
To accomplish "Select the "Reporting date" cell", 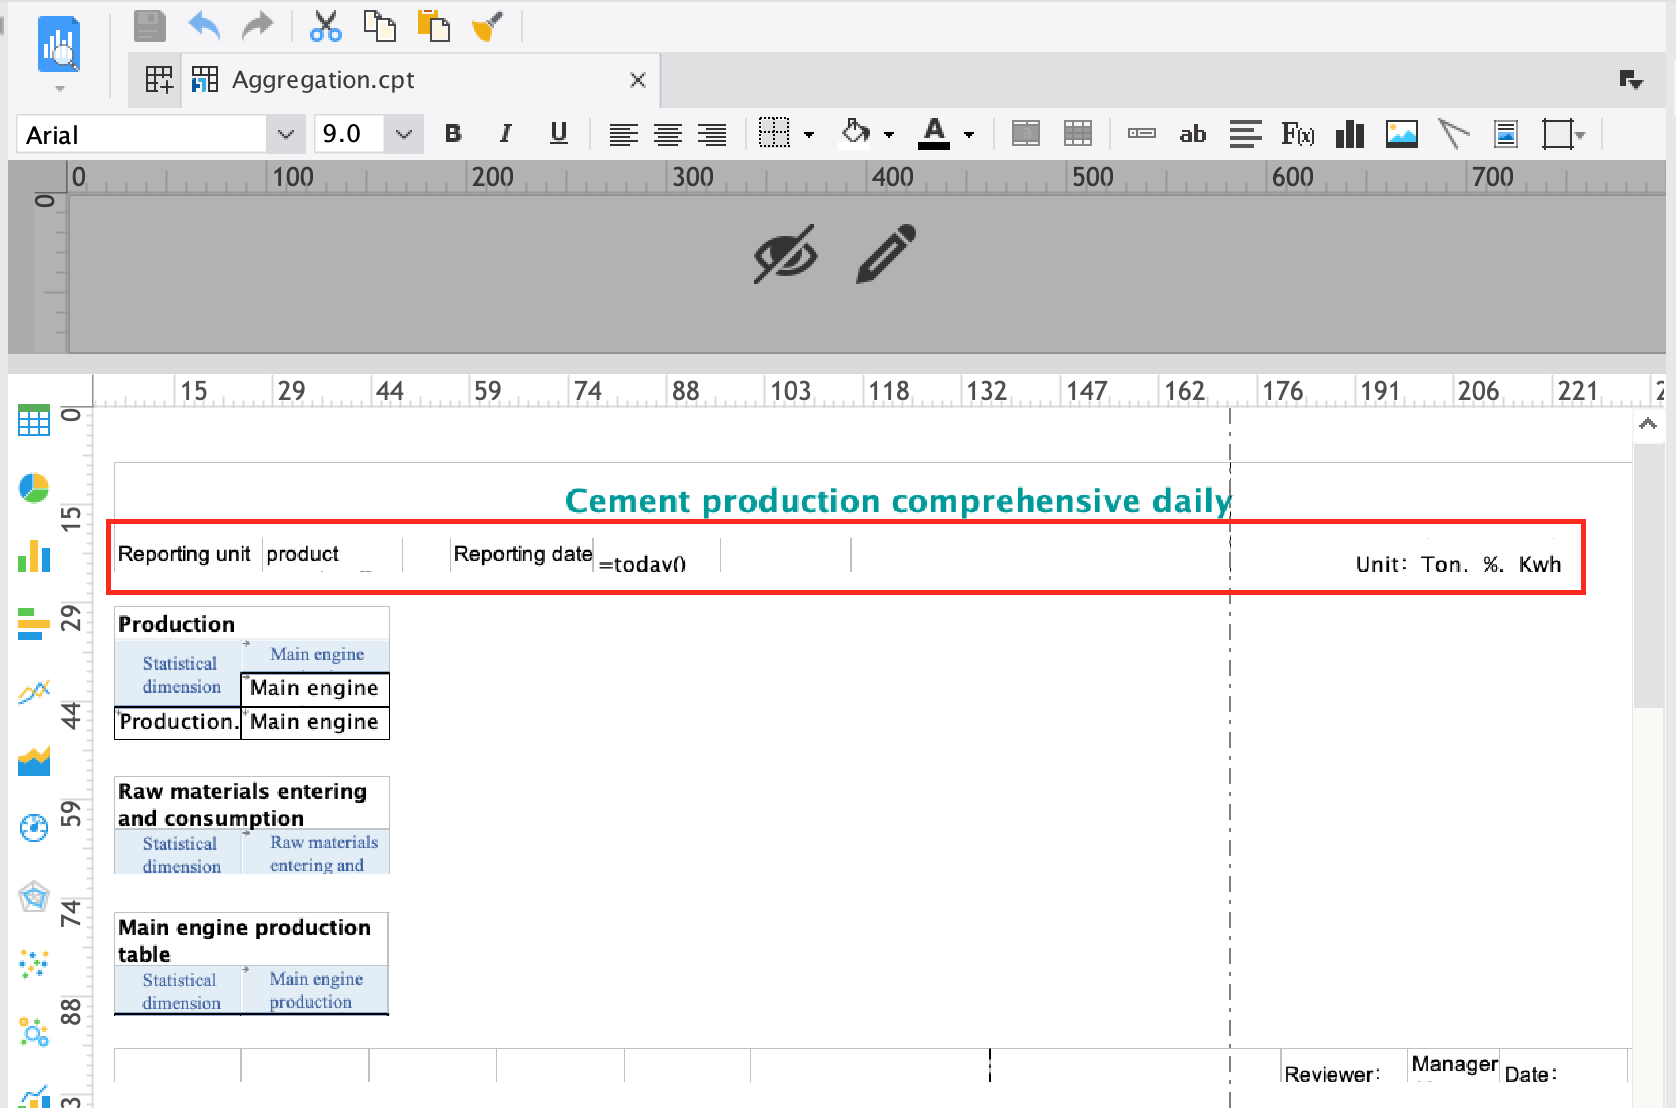I will (522, 554).
